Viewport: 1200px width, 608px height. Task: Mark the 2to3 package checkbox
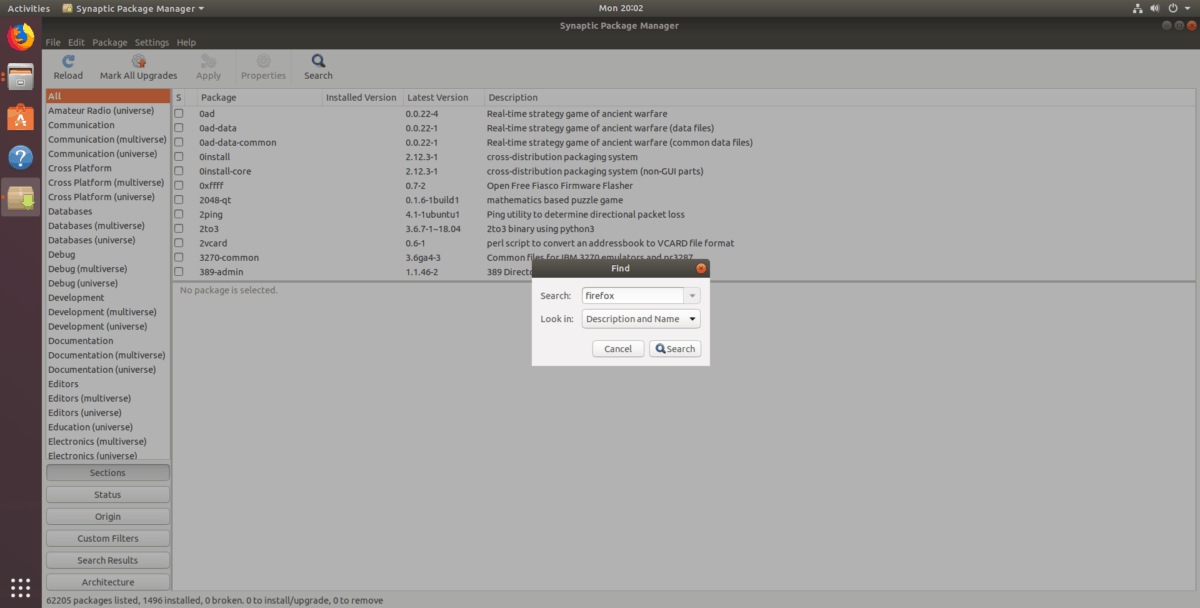pyautogui.click(x=179, y=229)
